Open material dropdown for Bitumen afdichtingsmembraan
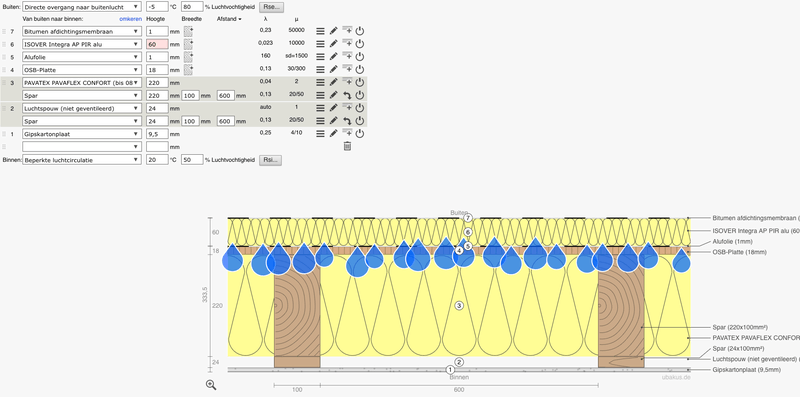This screenshot has height=397, width=800. tap(82, 31)
